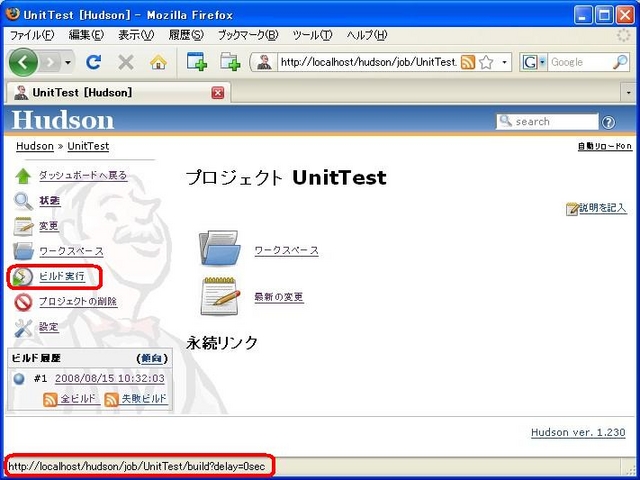Click the tools configure icon

coord(23,328)
